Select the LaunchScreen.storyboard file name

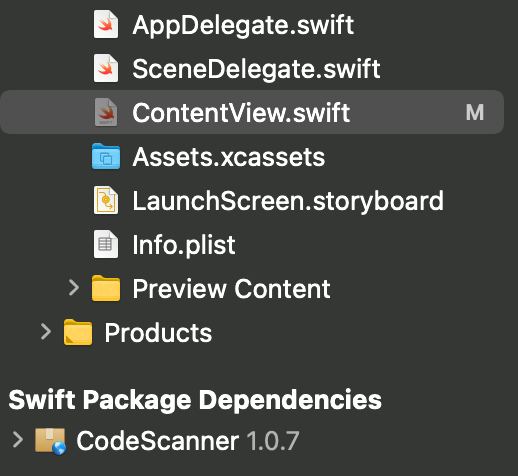click(x=288, y=201)
